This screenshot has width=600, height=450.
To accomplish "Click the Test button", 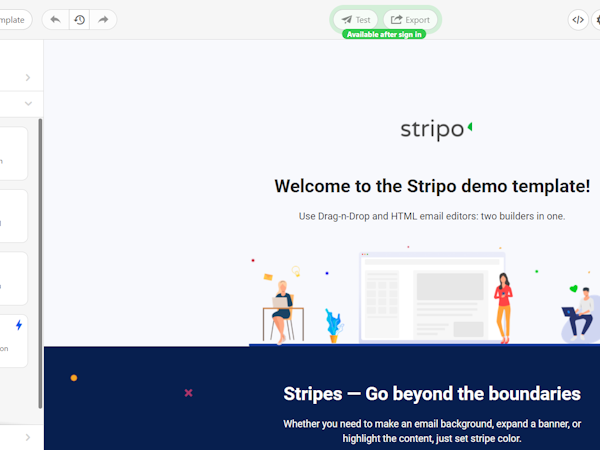I will pyautogui.click(x=355, y=20).
